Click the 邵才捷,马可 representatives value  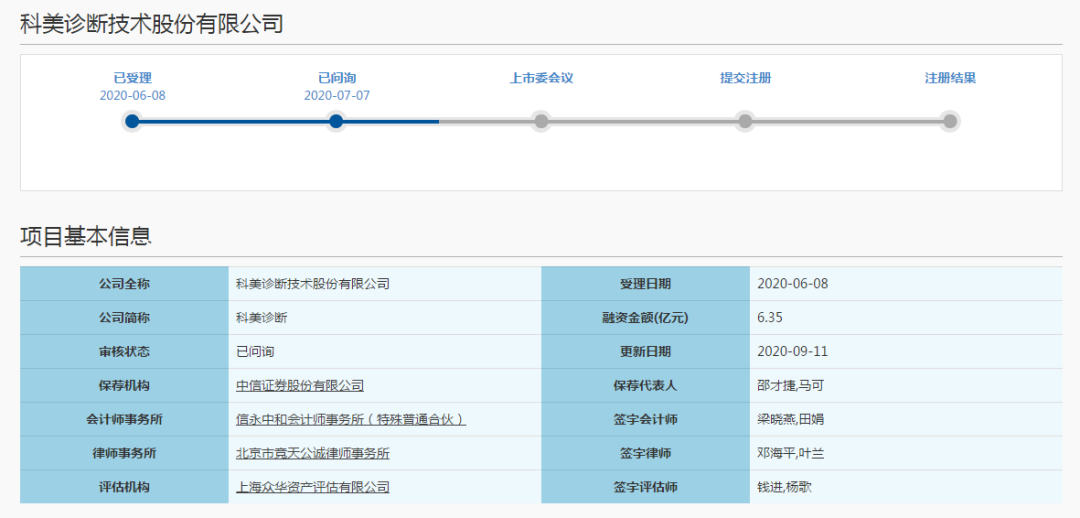[x=790, y=386]
